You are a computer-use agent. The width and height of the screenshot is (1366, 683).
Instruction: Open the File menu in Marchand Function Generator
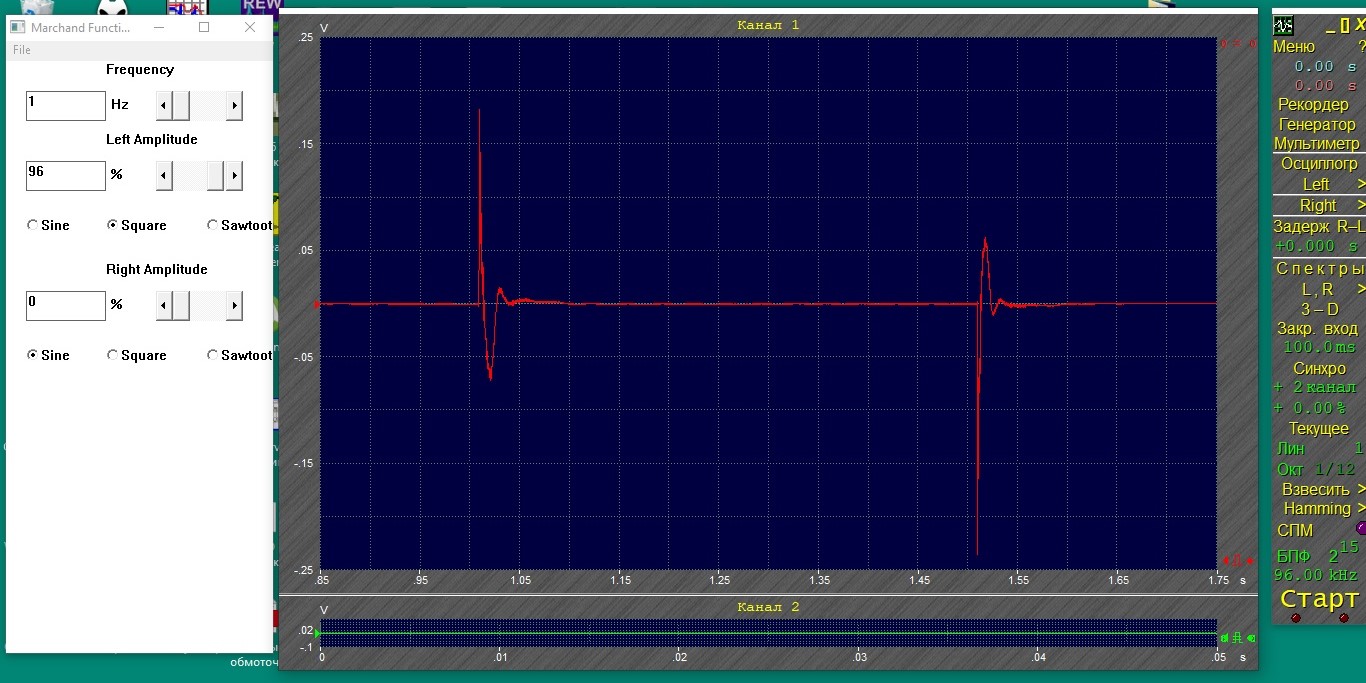21,50
